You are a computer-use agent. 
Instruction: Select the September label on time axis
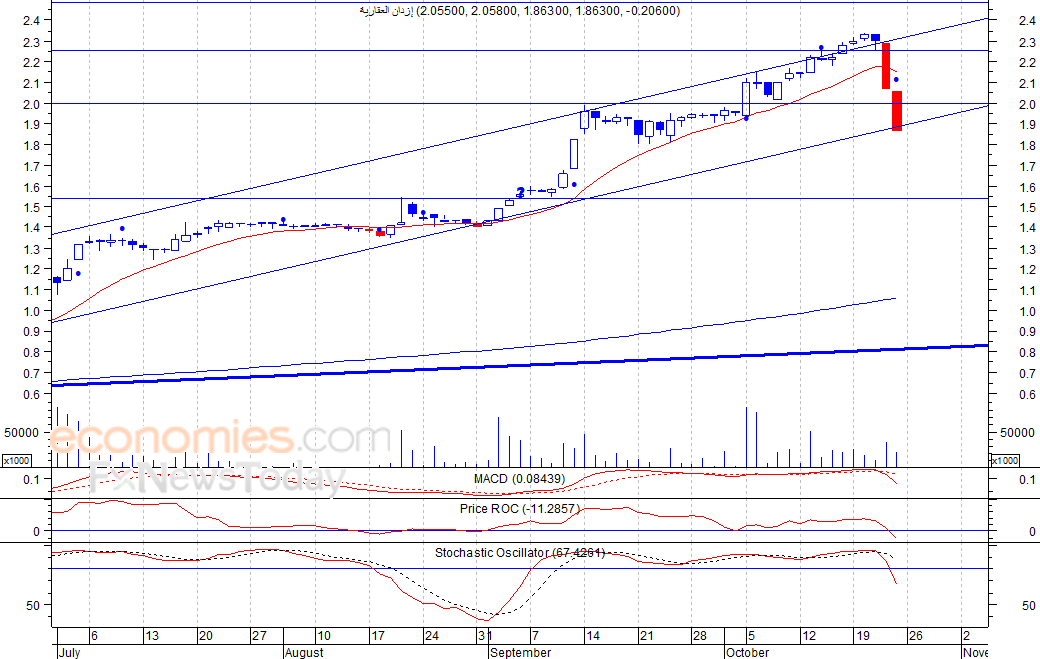[x=521, y=652]
